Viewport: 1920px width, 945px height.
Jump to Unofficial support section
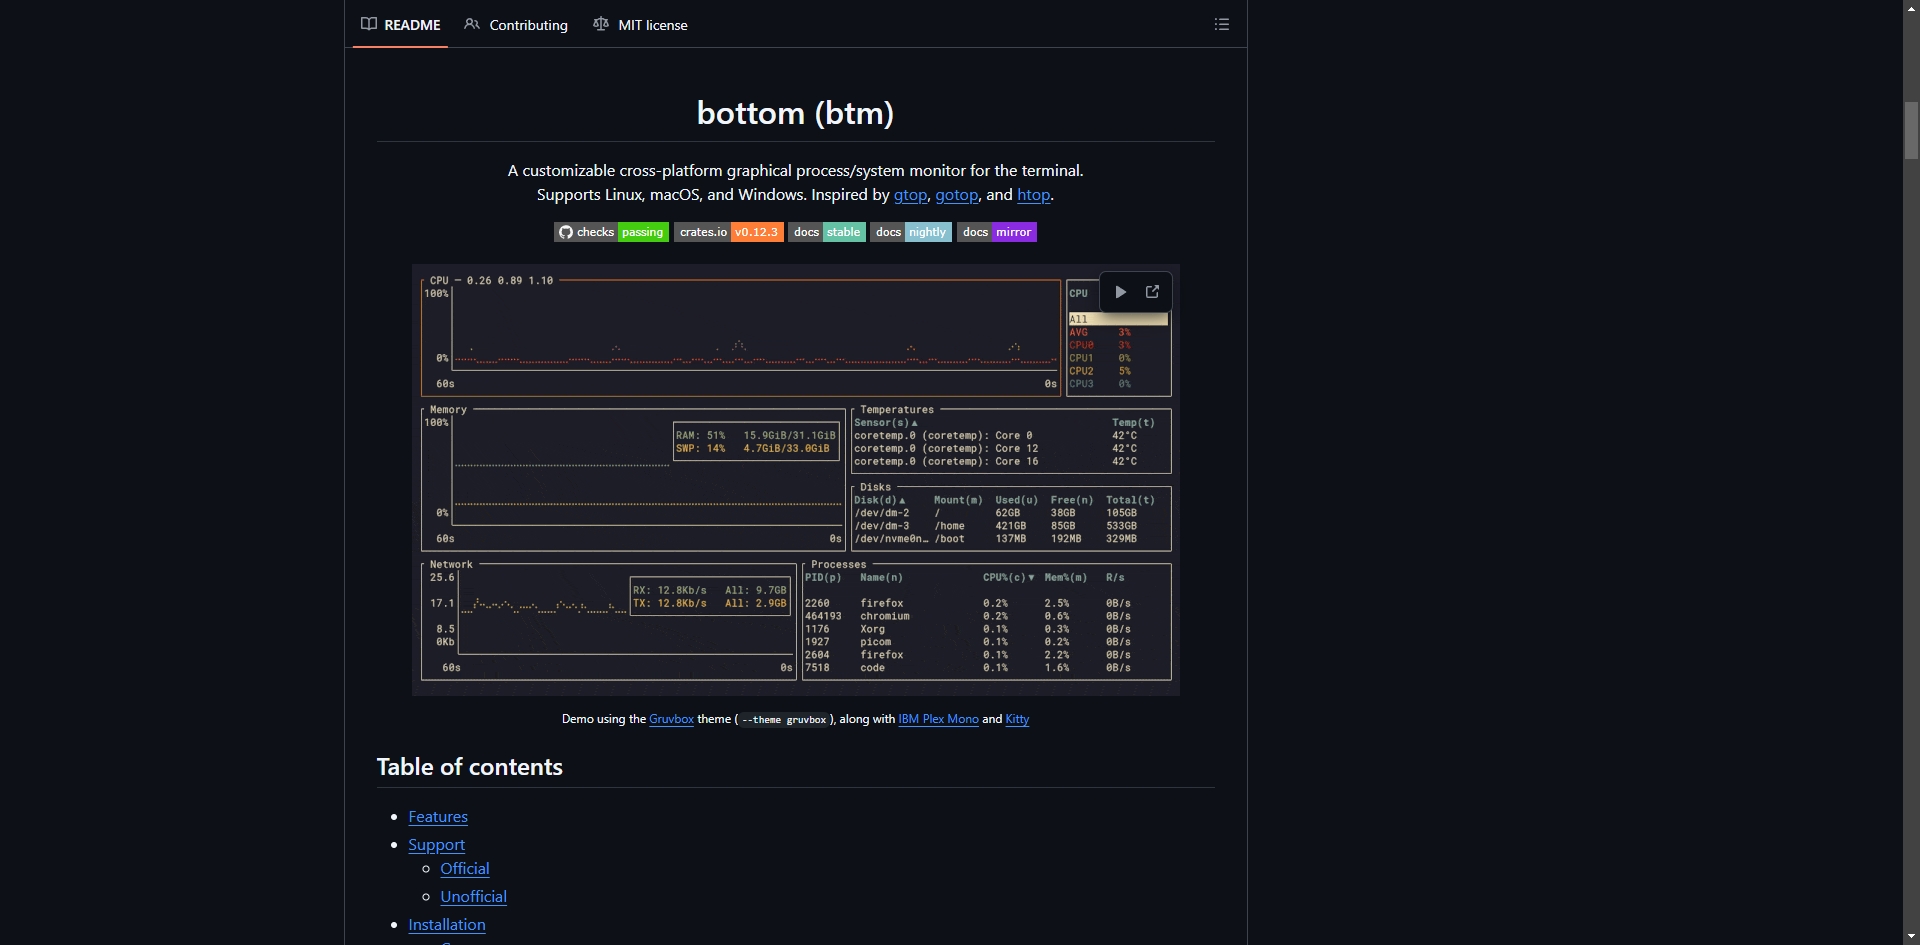point(473,897)
